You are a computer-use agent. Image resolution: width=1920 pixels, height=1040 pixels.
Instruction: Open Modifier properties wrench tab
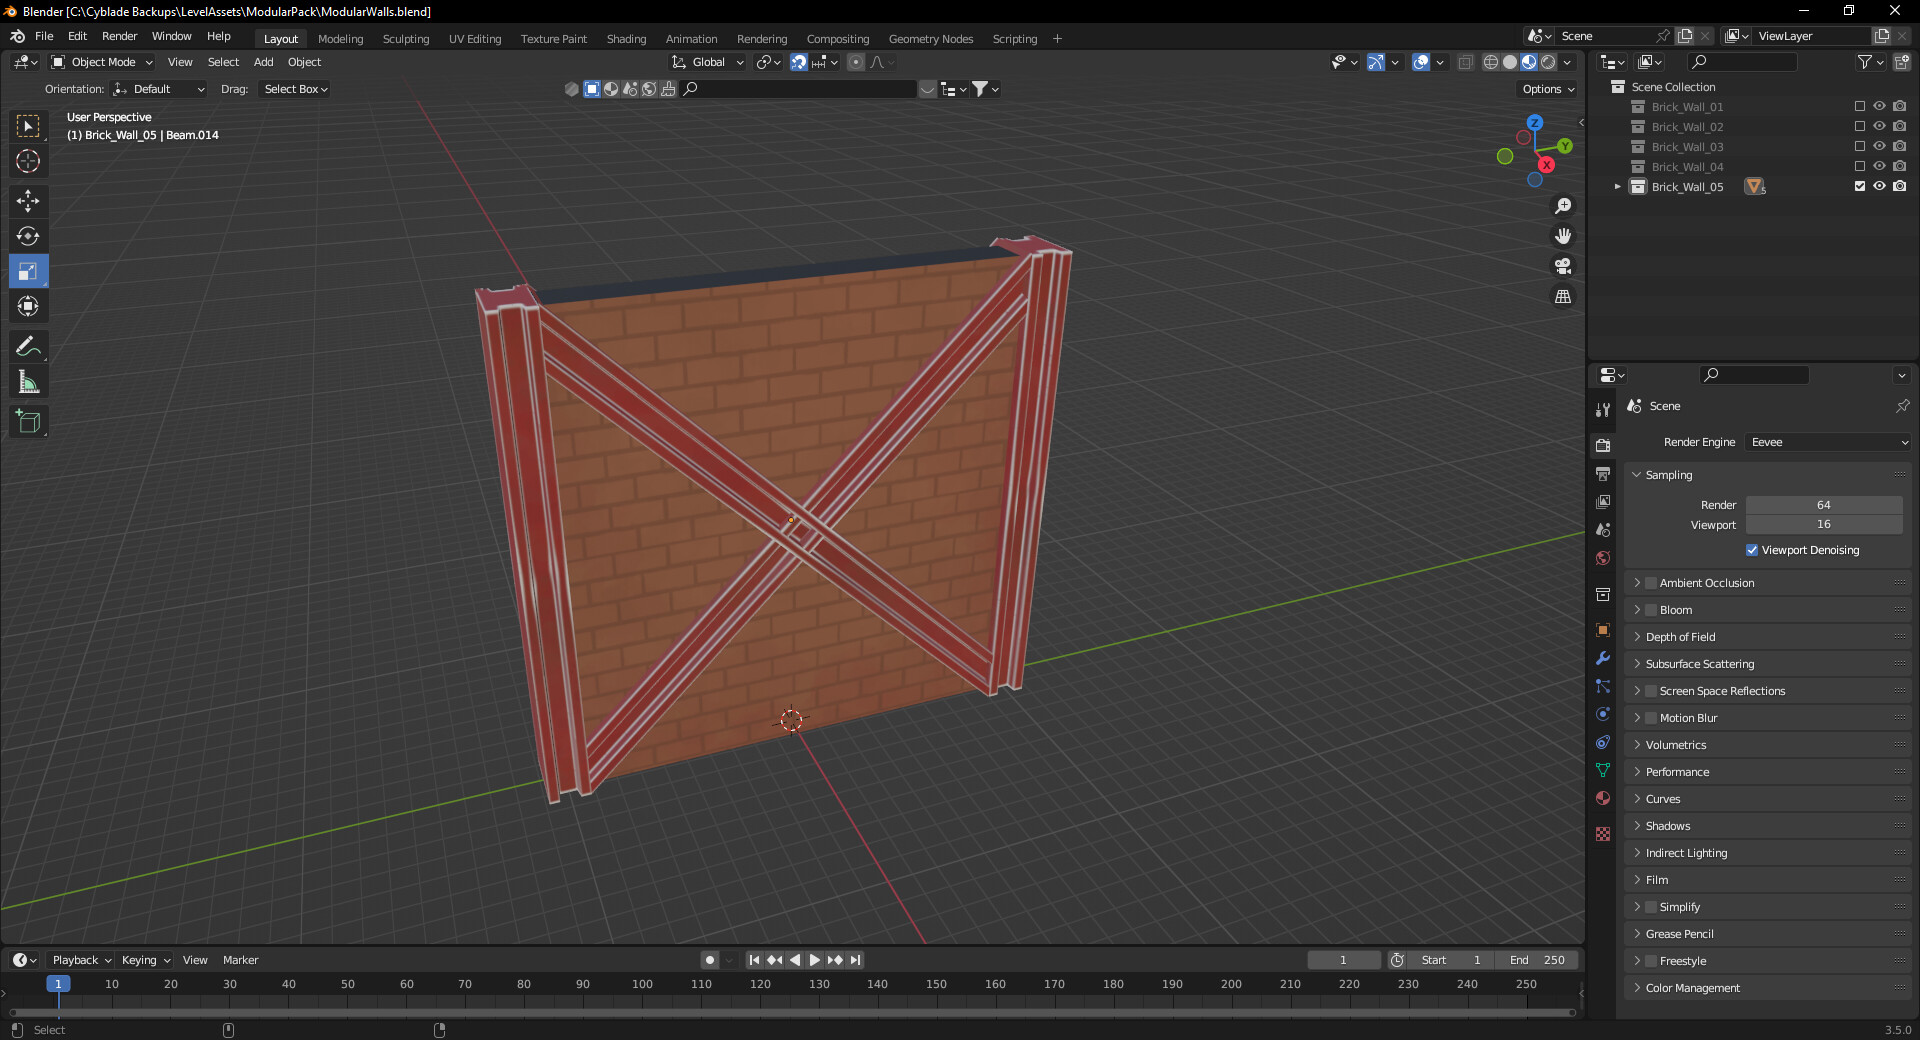point(1603,658)
